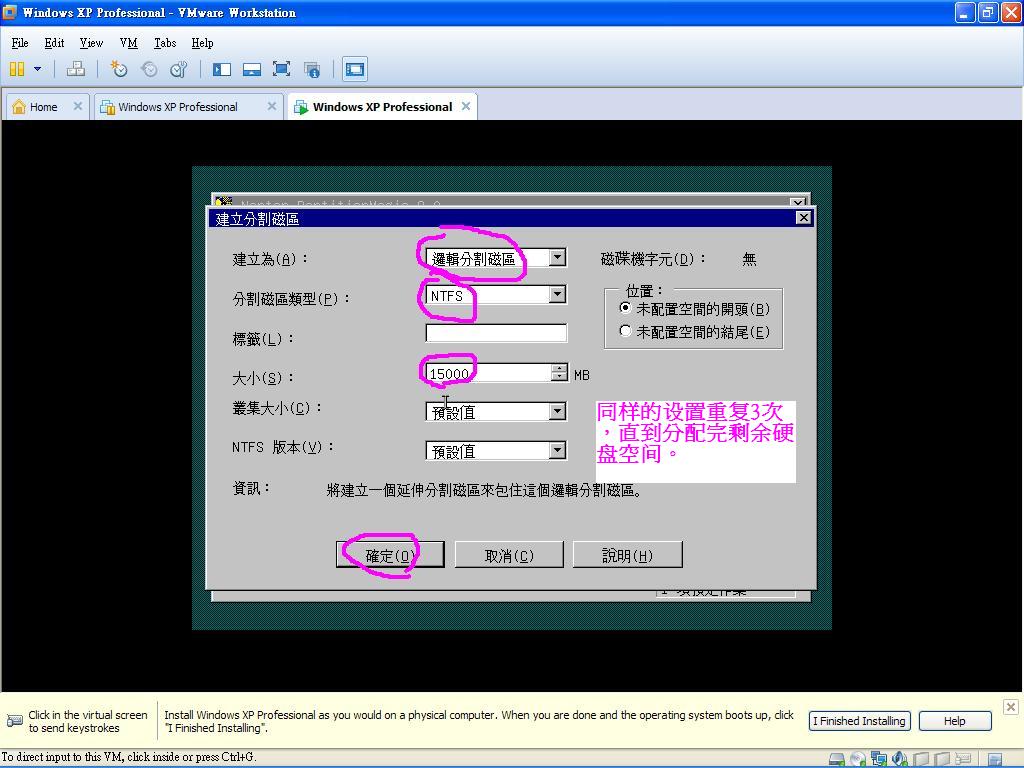Expand the 分割磁區類型 NTFS dropdown
Screen dimensions: 1024x768
(557, 295)
